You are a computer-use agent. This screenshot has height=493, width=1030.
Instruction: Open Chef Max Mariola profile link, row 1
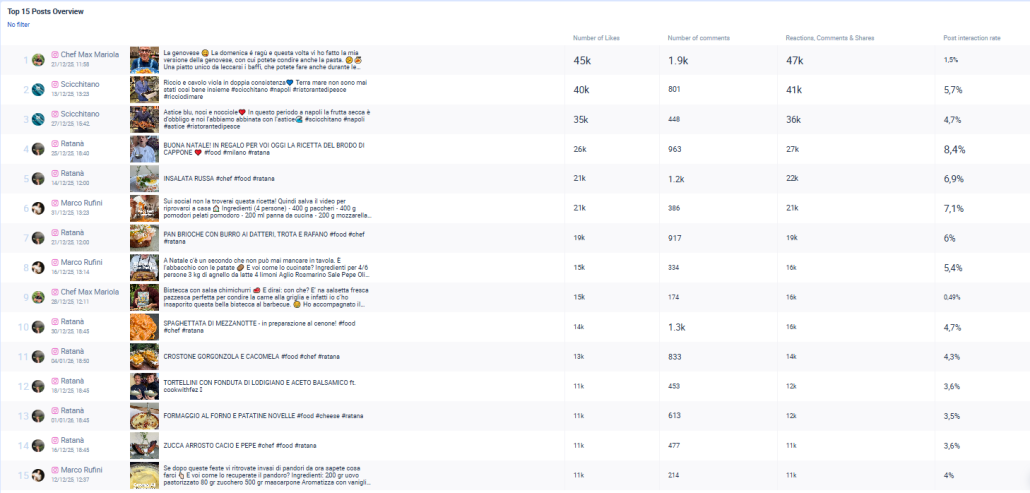(x=90, y=55)
